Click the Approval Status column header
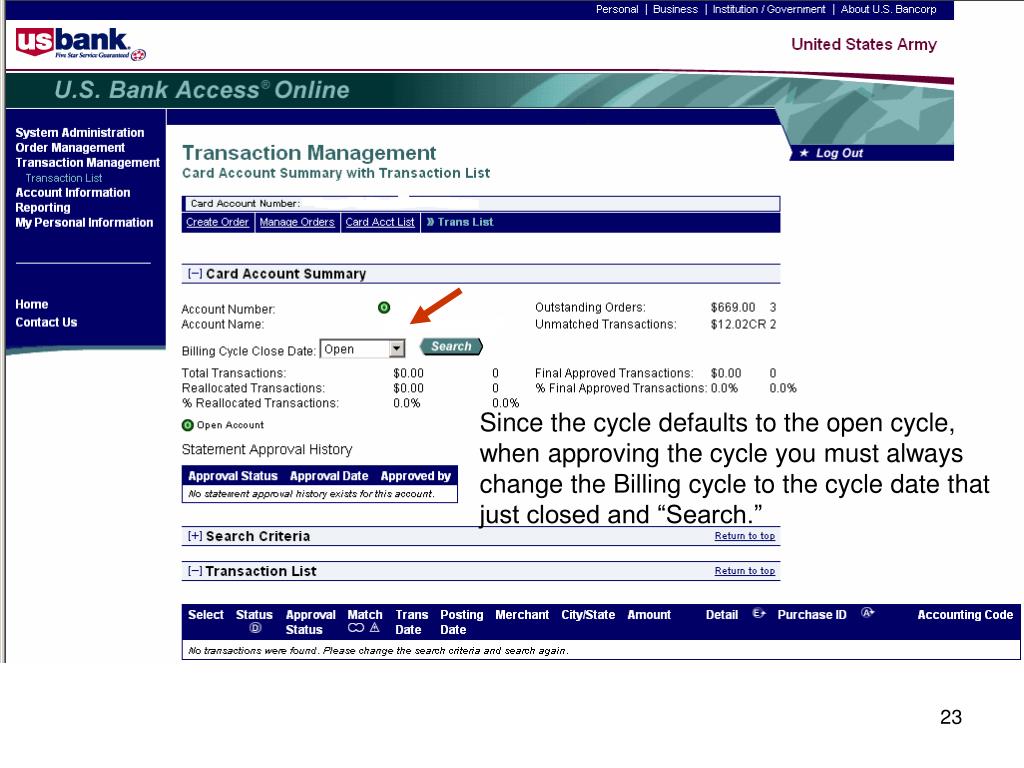The width and height of the screenshot is (1024, 768). click(x=232, y=476)
